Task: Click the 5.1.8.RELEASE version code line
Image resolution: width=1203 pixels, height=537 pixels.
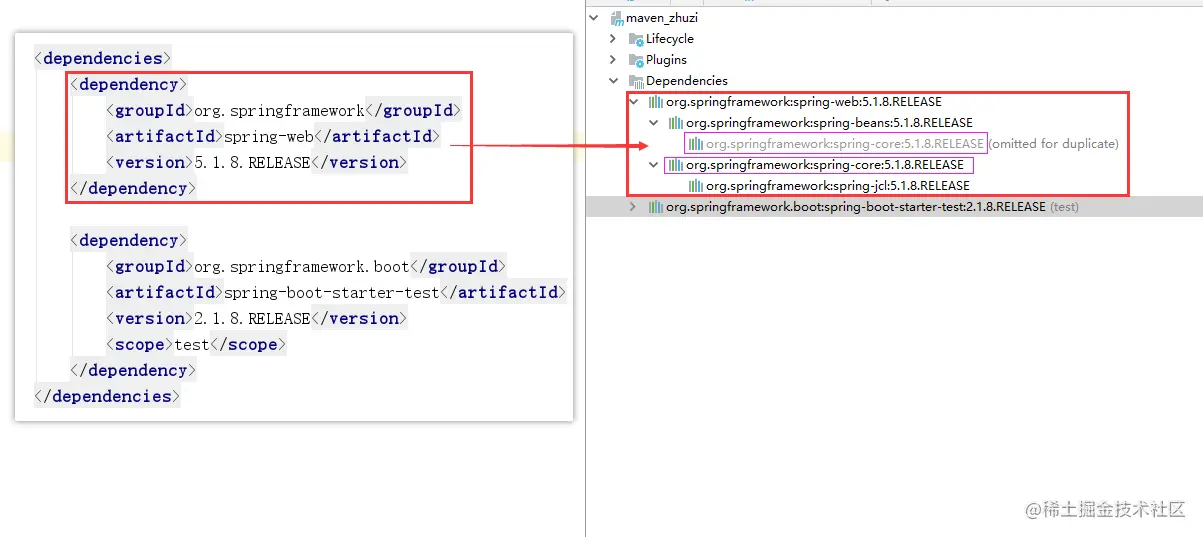Action: tap(256, 162)
